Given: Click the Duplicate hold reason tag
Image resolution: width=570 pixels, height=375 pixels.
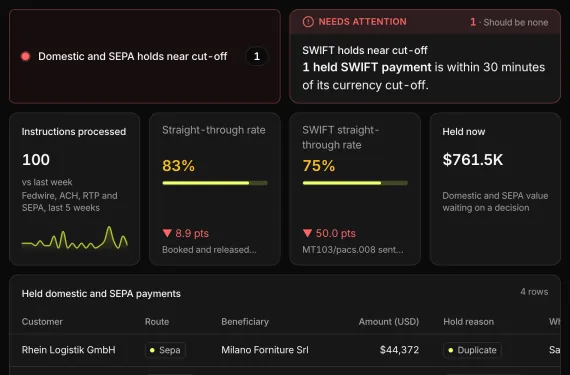Looking at the screenshot, I should 472,350.
